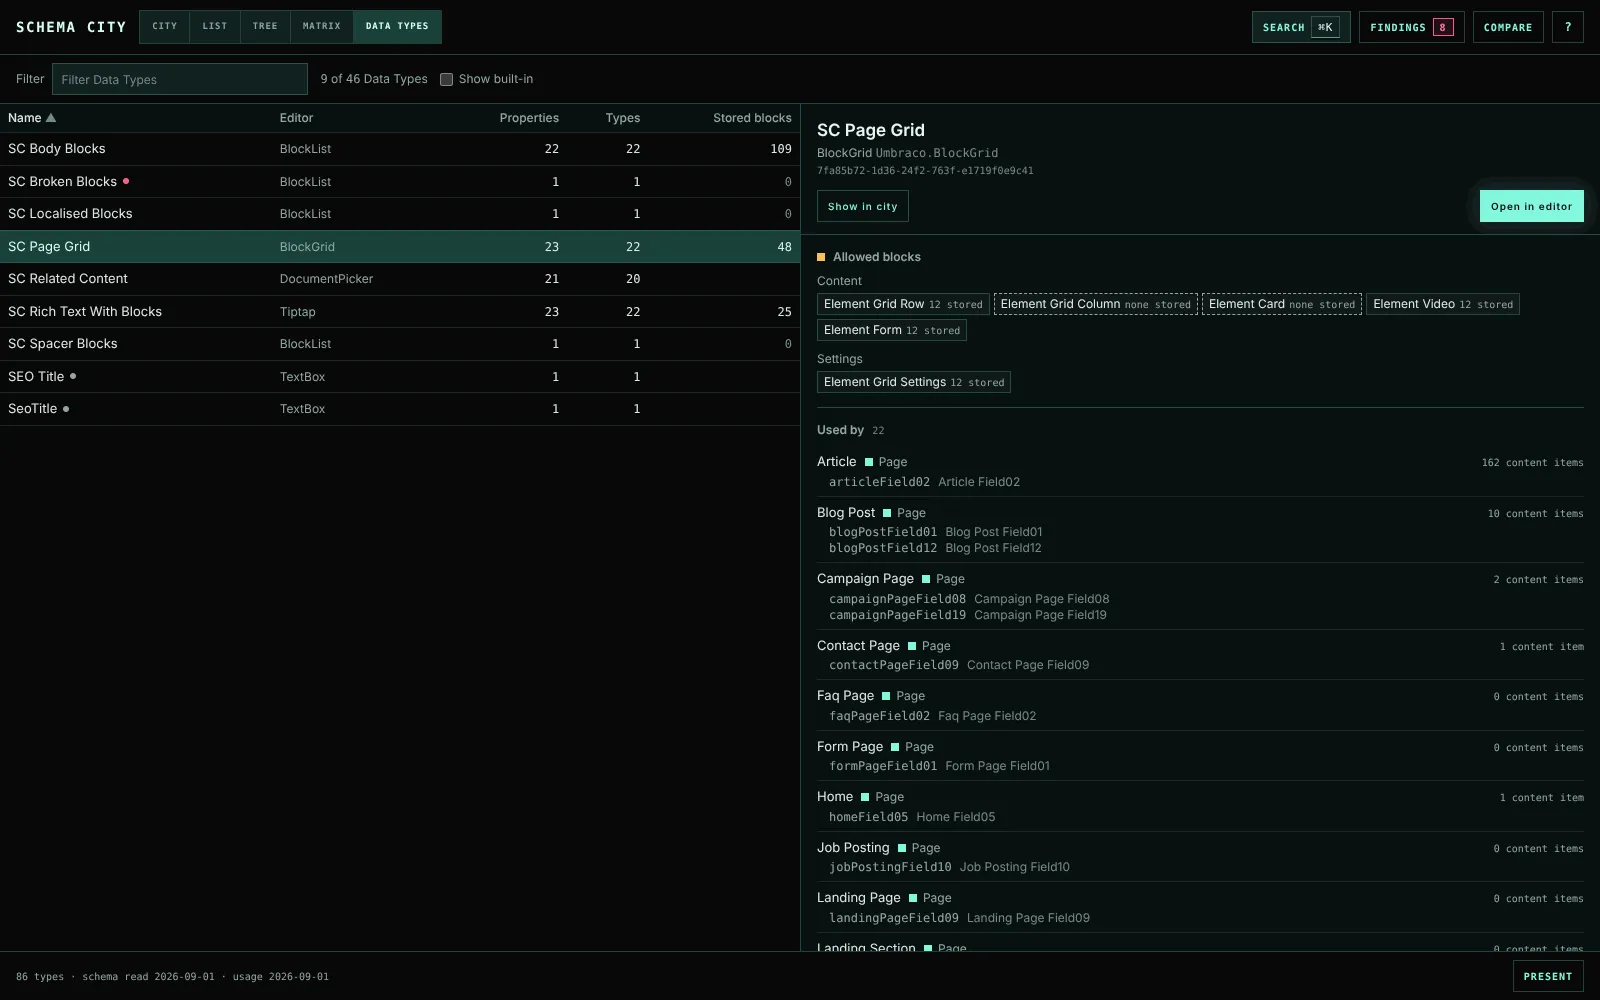The height and width of the screenshot is (1000, 1600).
Task: Select the Data Types tab
Action: tap(397, 27)
